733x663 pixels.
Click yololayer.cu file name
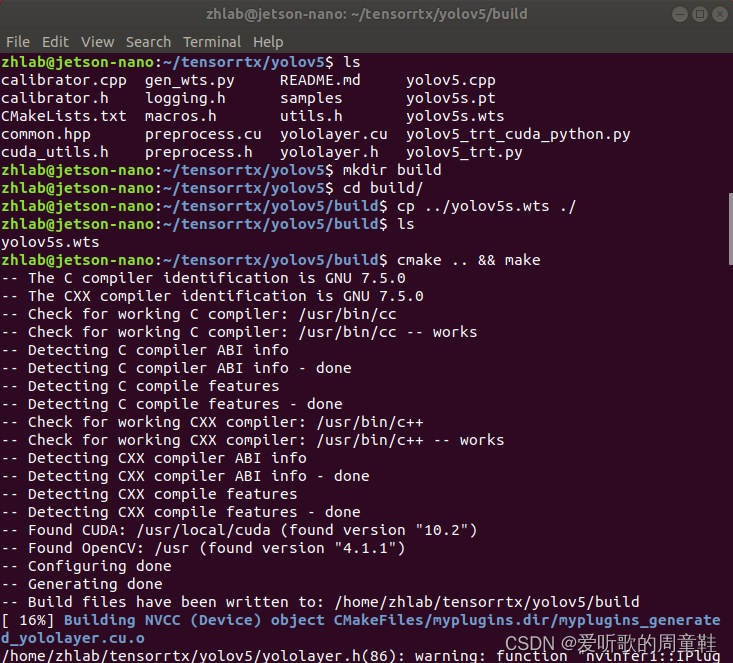pos(334,135)
